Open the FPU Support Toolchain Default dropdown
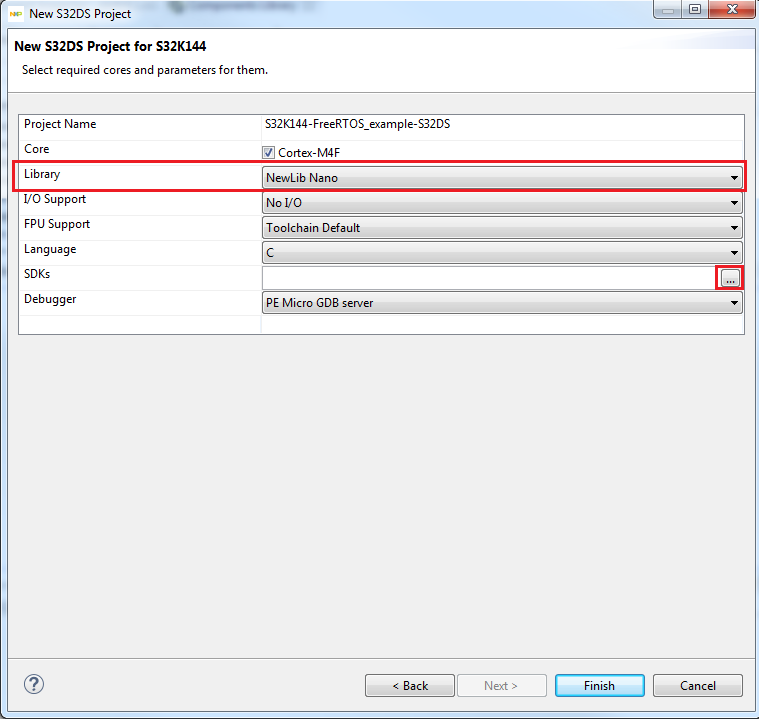The image size is (763, 720). 502,228
